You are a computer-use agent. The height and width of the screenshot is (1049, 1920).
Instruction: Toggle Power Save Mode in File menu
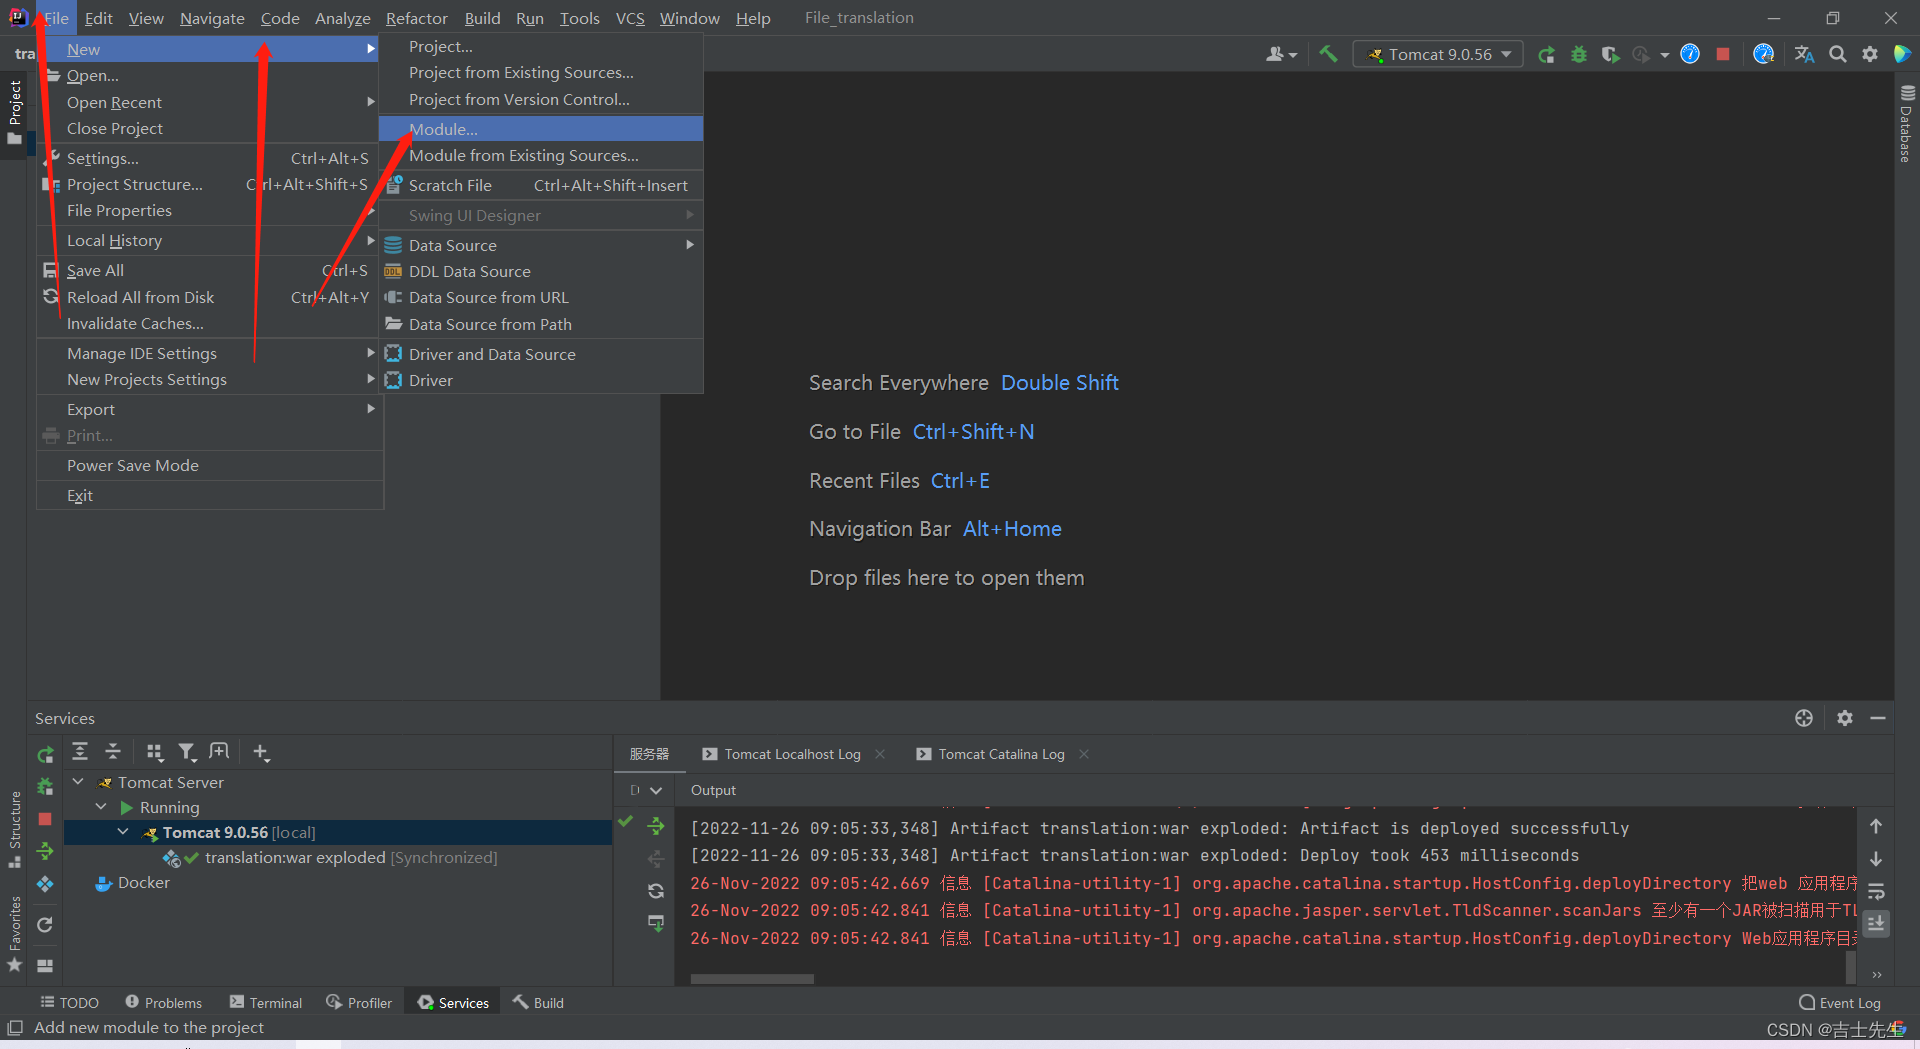pos(210,465)
